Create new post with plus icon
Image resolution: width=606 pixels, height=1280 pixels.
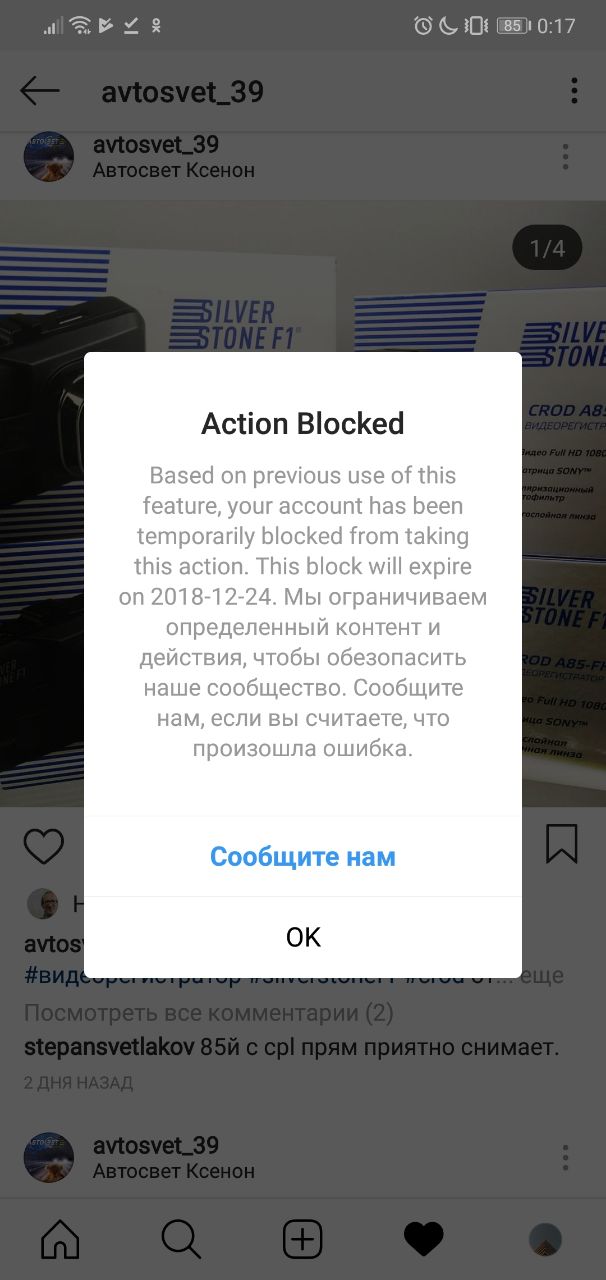point(302,1240)
